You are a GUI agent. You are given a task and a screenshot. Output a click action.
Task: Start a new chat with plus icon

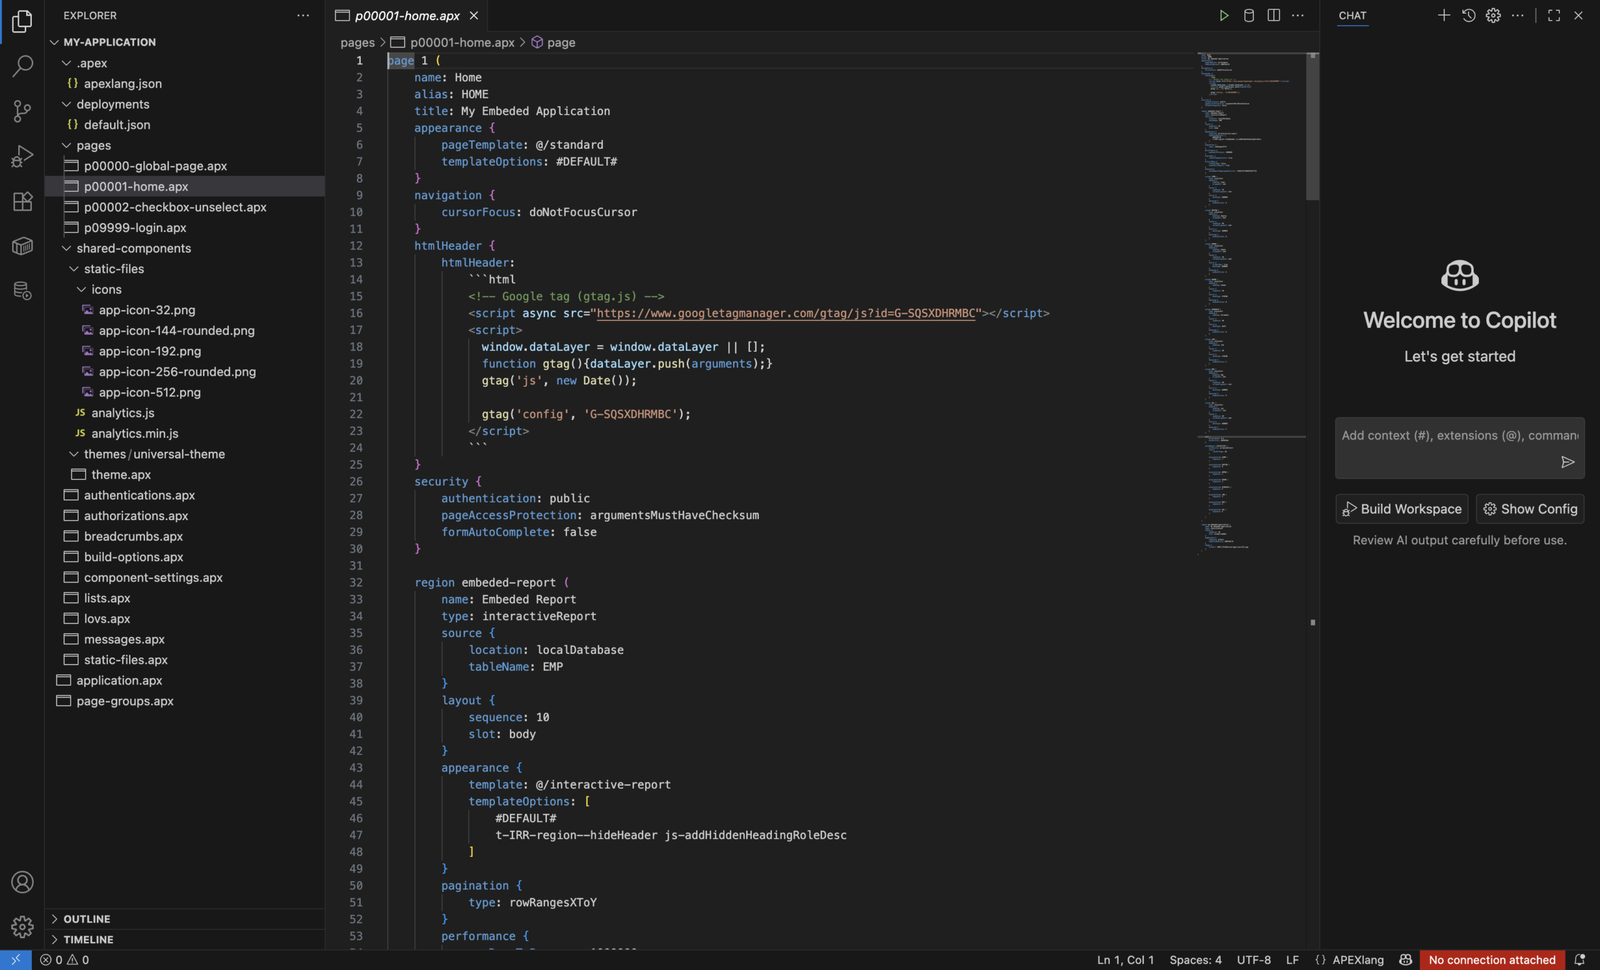coord(1443,15)
